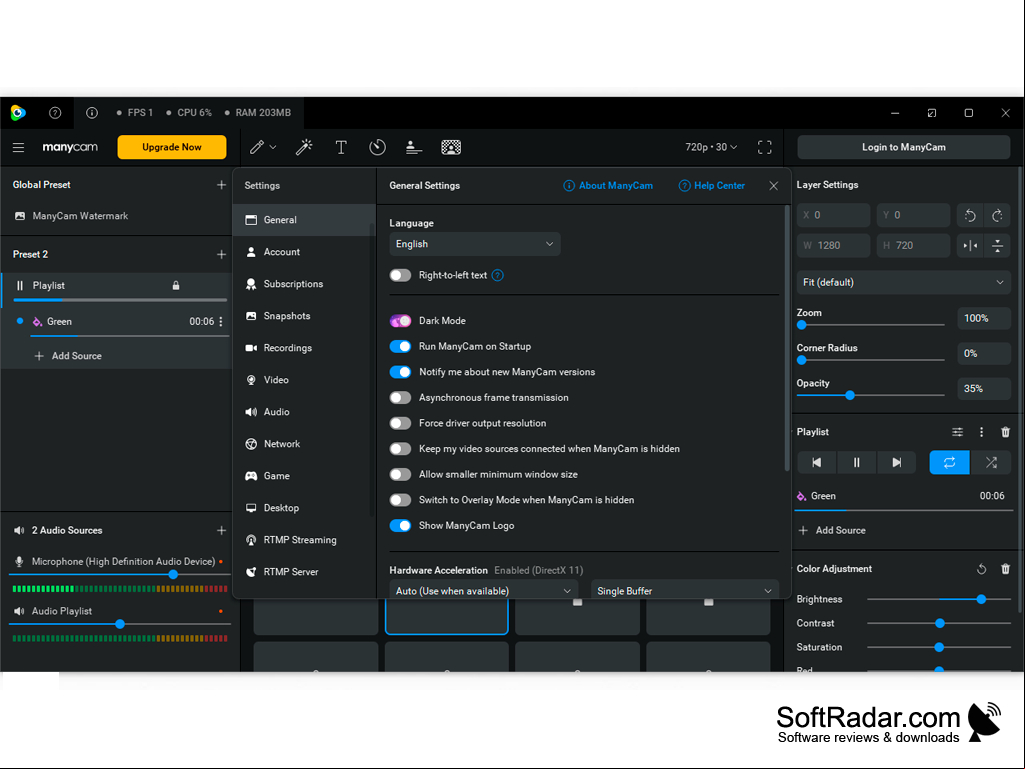Select the Text tool icon

[x=341, y=147]
